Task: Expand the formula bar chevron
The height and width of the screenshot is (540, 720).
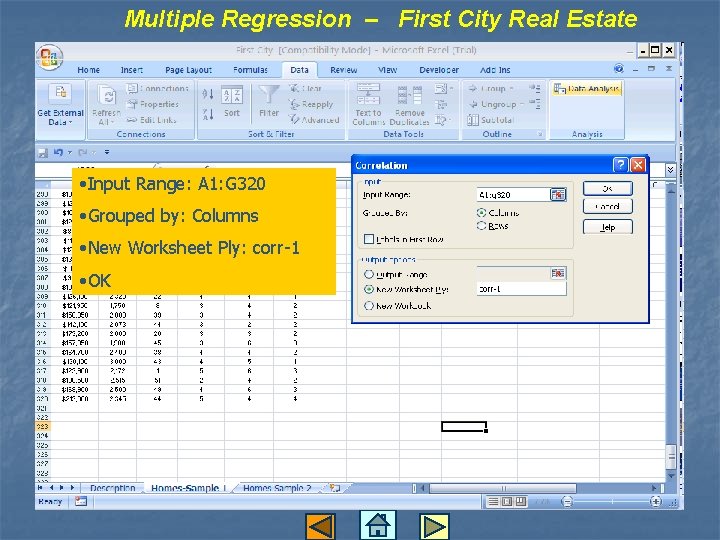Action: pos(670,169)
